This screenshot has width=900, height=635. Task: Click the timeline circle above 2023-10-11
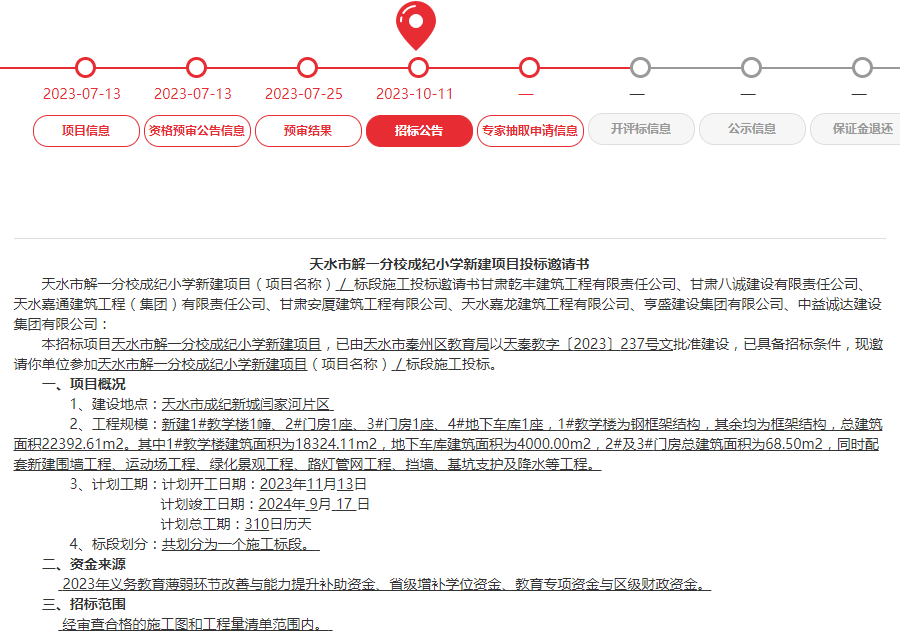click(418, 70)
